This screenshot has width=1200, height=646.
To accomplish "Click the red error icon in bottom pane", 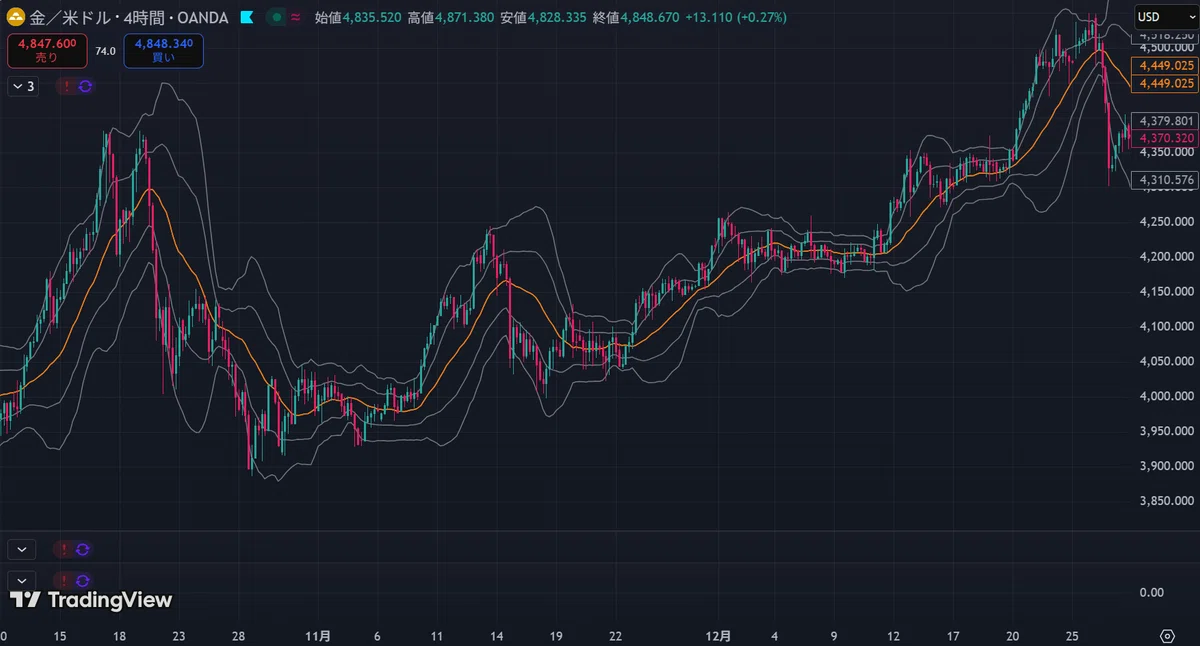I will click(x=66, y=580).
